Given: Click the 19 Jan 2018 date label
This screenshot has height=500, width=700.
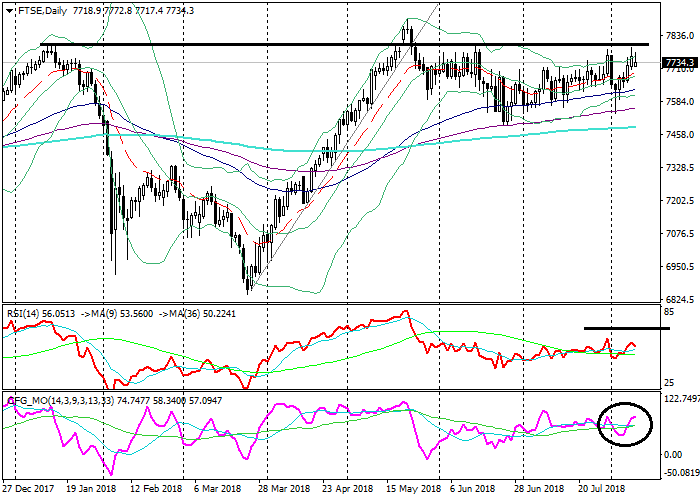Looking at the screenshot, I should coord(91,489).
